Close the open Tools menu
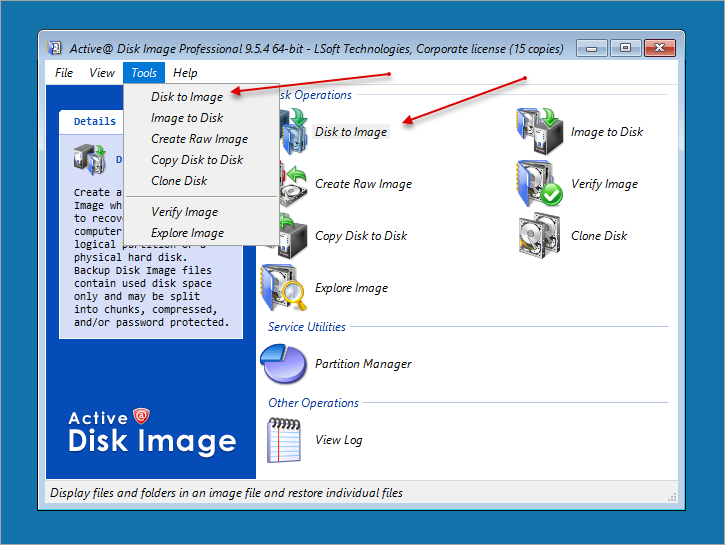Viewport: 725px width, 545px height. [144, 73]
